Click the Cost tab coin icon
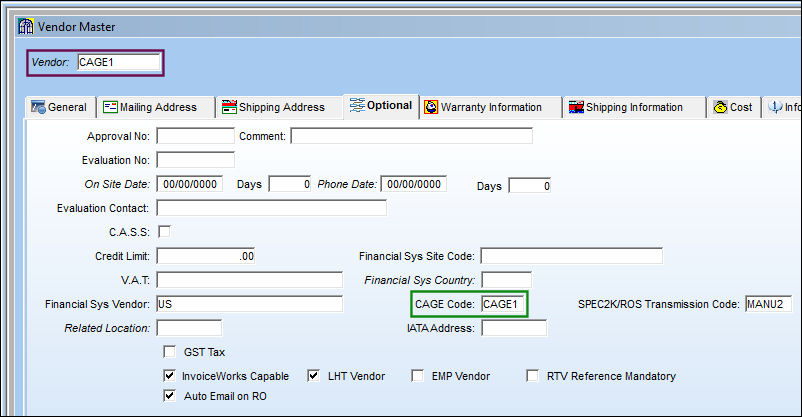Image resolution: width=802 pixels, height=417 pixels. (720, 107)
